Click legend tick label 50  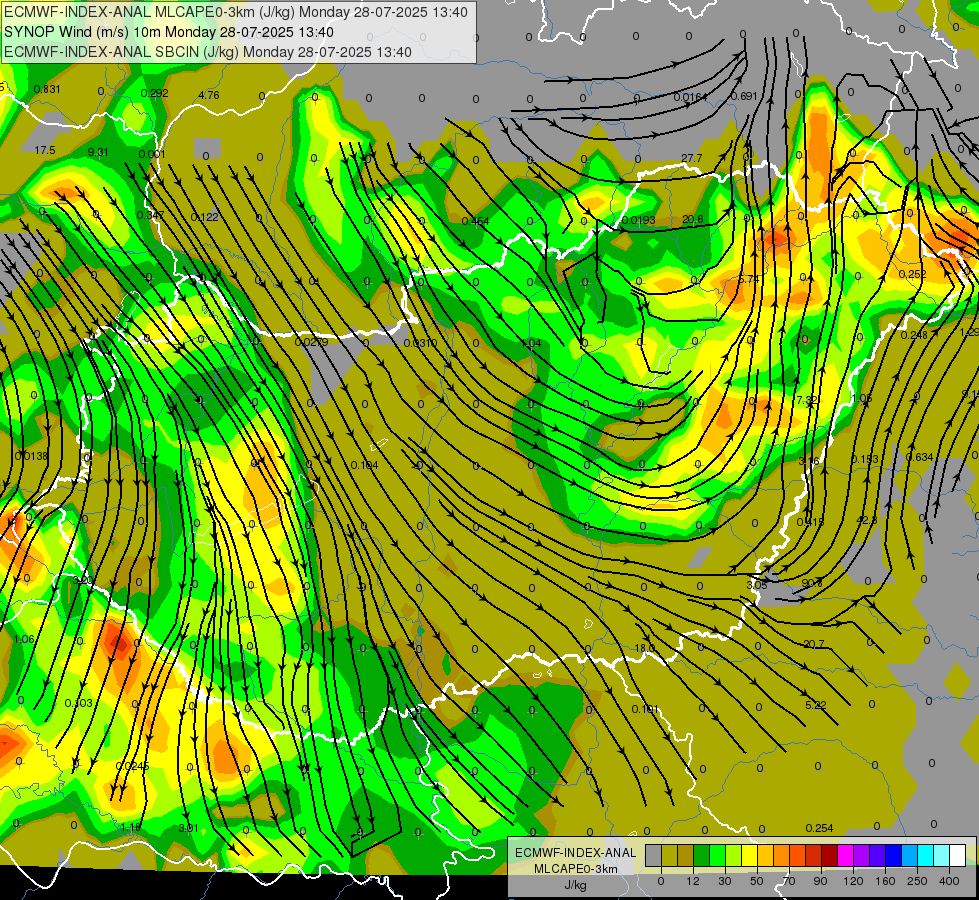(x=757, y=881)
